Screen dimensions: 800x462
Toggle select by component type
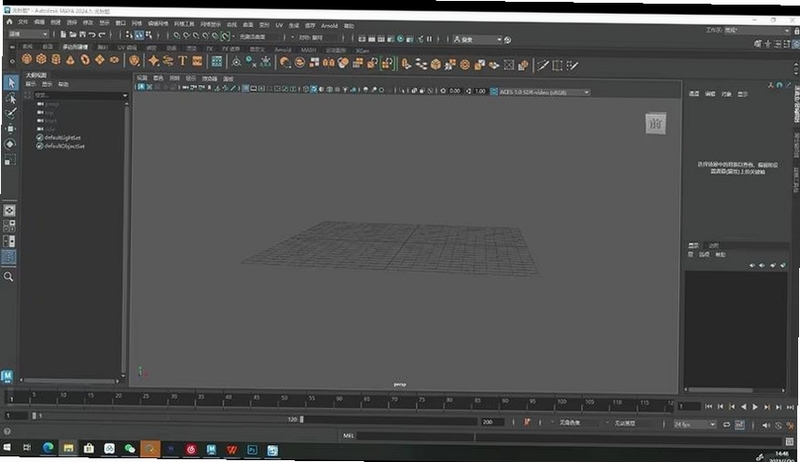pos(149,35)
